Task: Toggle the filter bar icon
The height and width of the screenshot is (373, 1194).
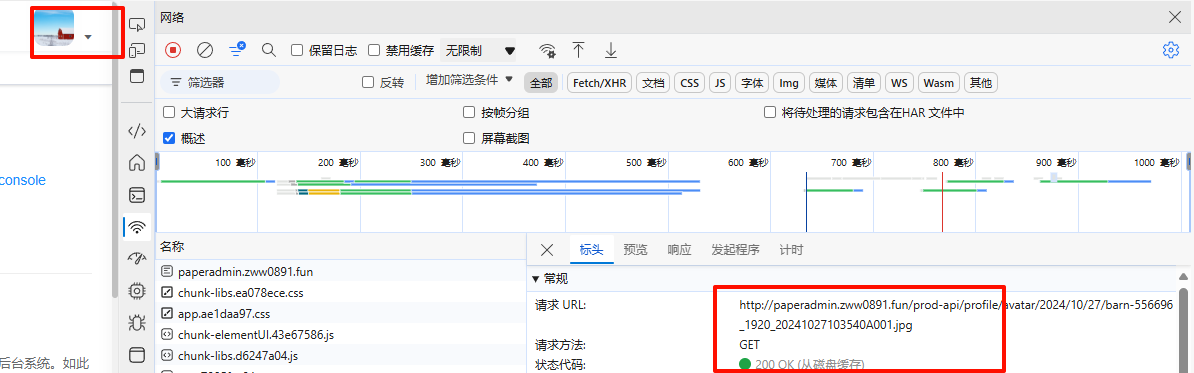Action: coord(237,50)
